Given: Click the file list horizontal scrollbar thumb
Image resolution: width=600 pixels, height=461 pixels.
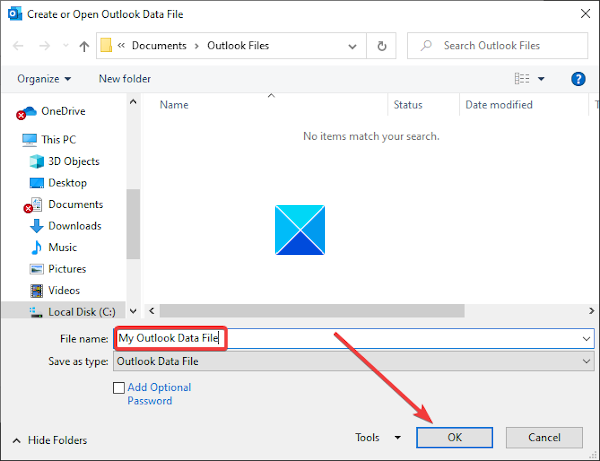Looking at the screenshot, I should 312,311.
